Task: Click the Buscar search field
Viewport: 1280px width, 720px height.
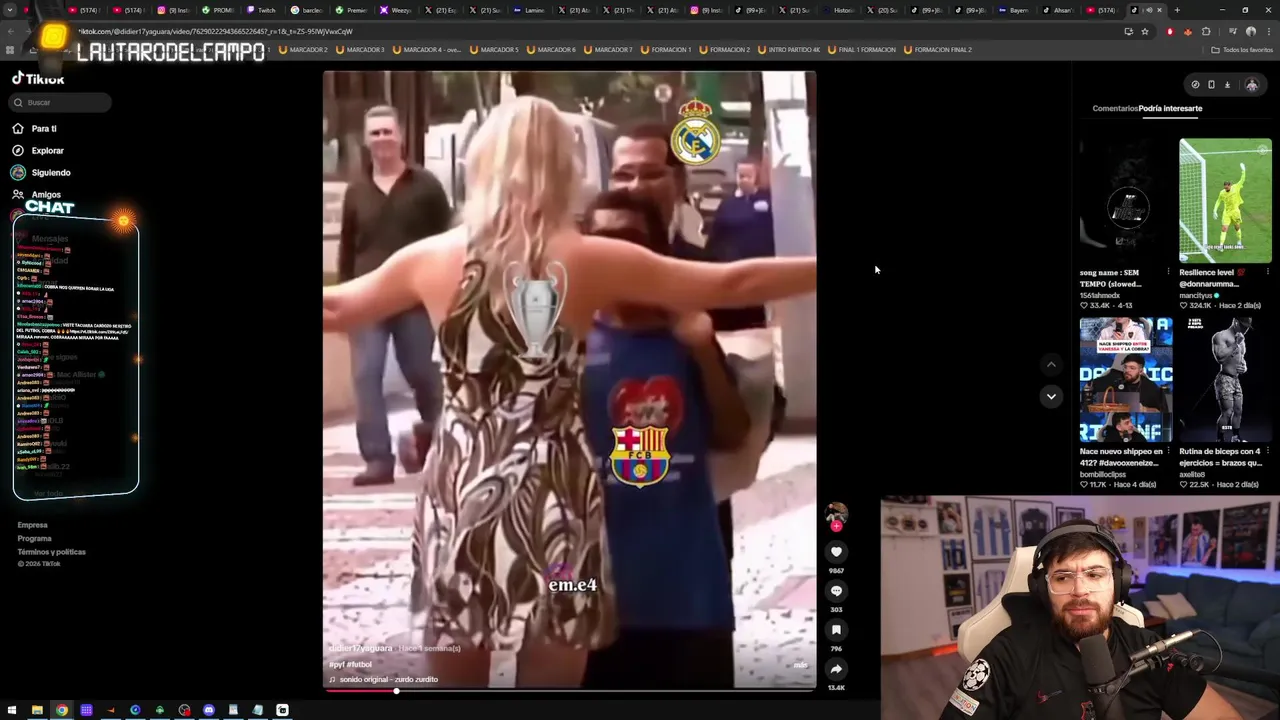Action: (x=61, y=102)
